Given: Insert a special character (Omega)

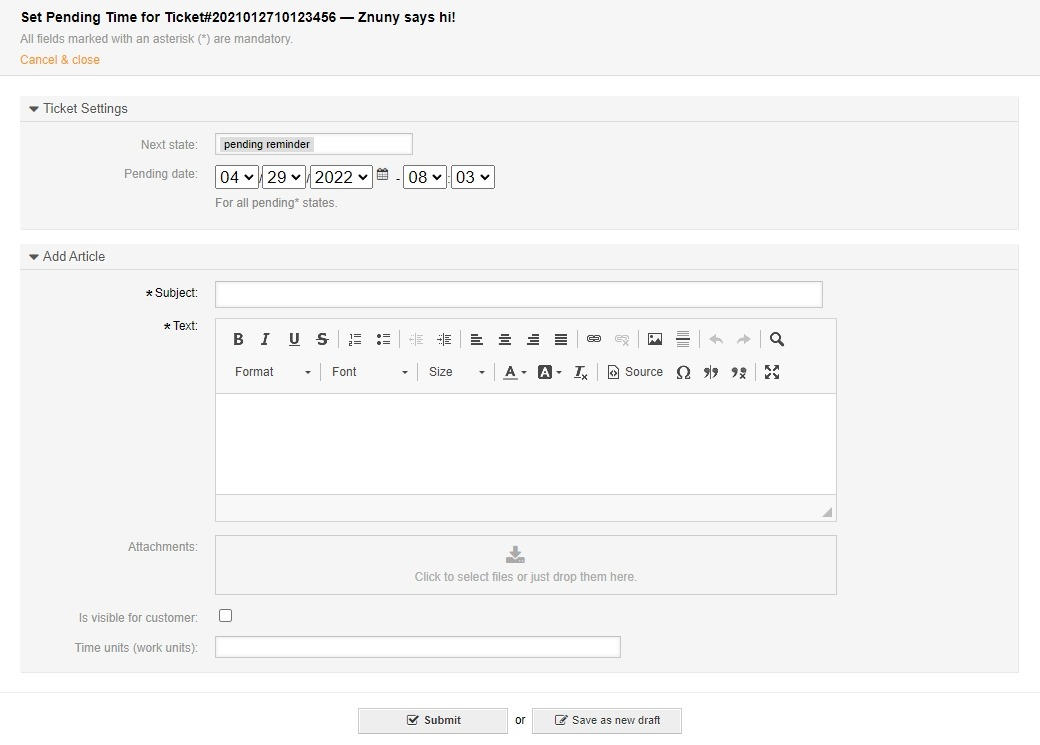Looking at the screenshot, I should [x=683, y=372].
